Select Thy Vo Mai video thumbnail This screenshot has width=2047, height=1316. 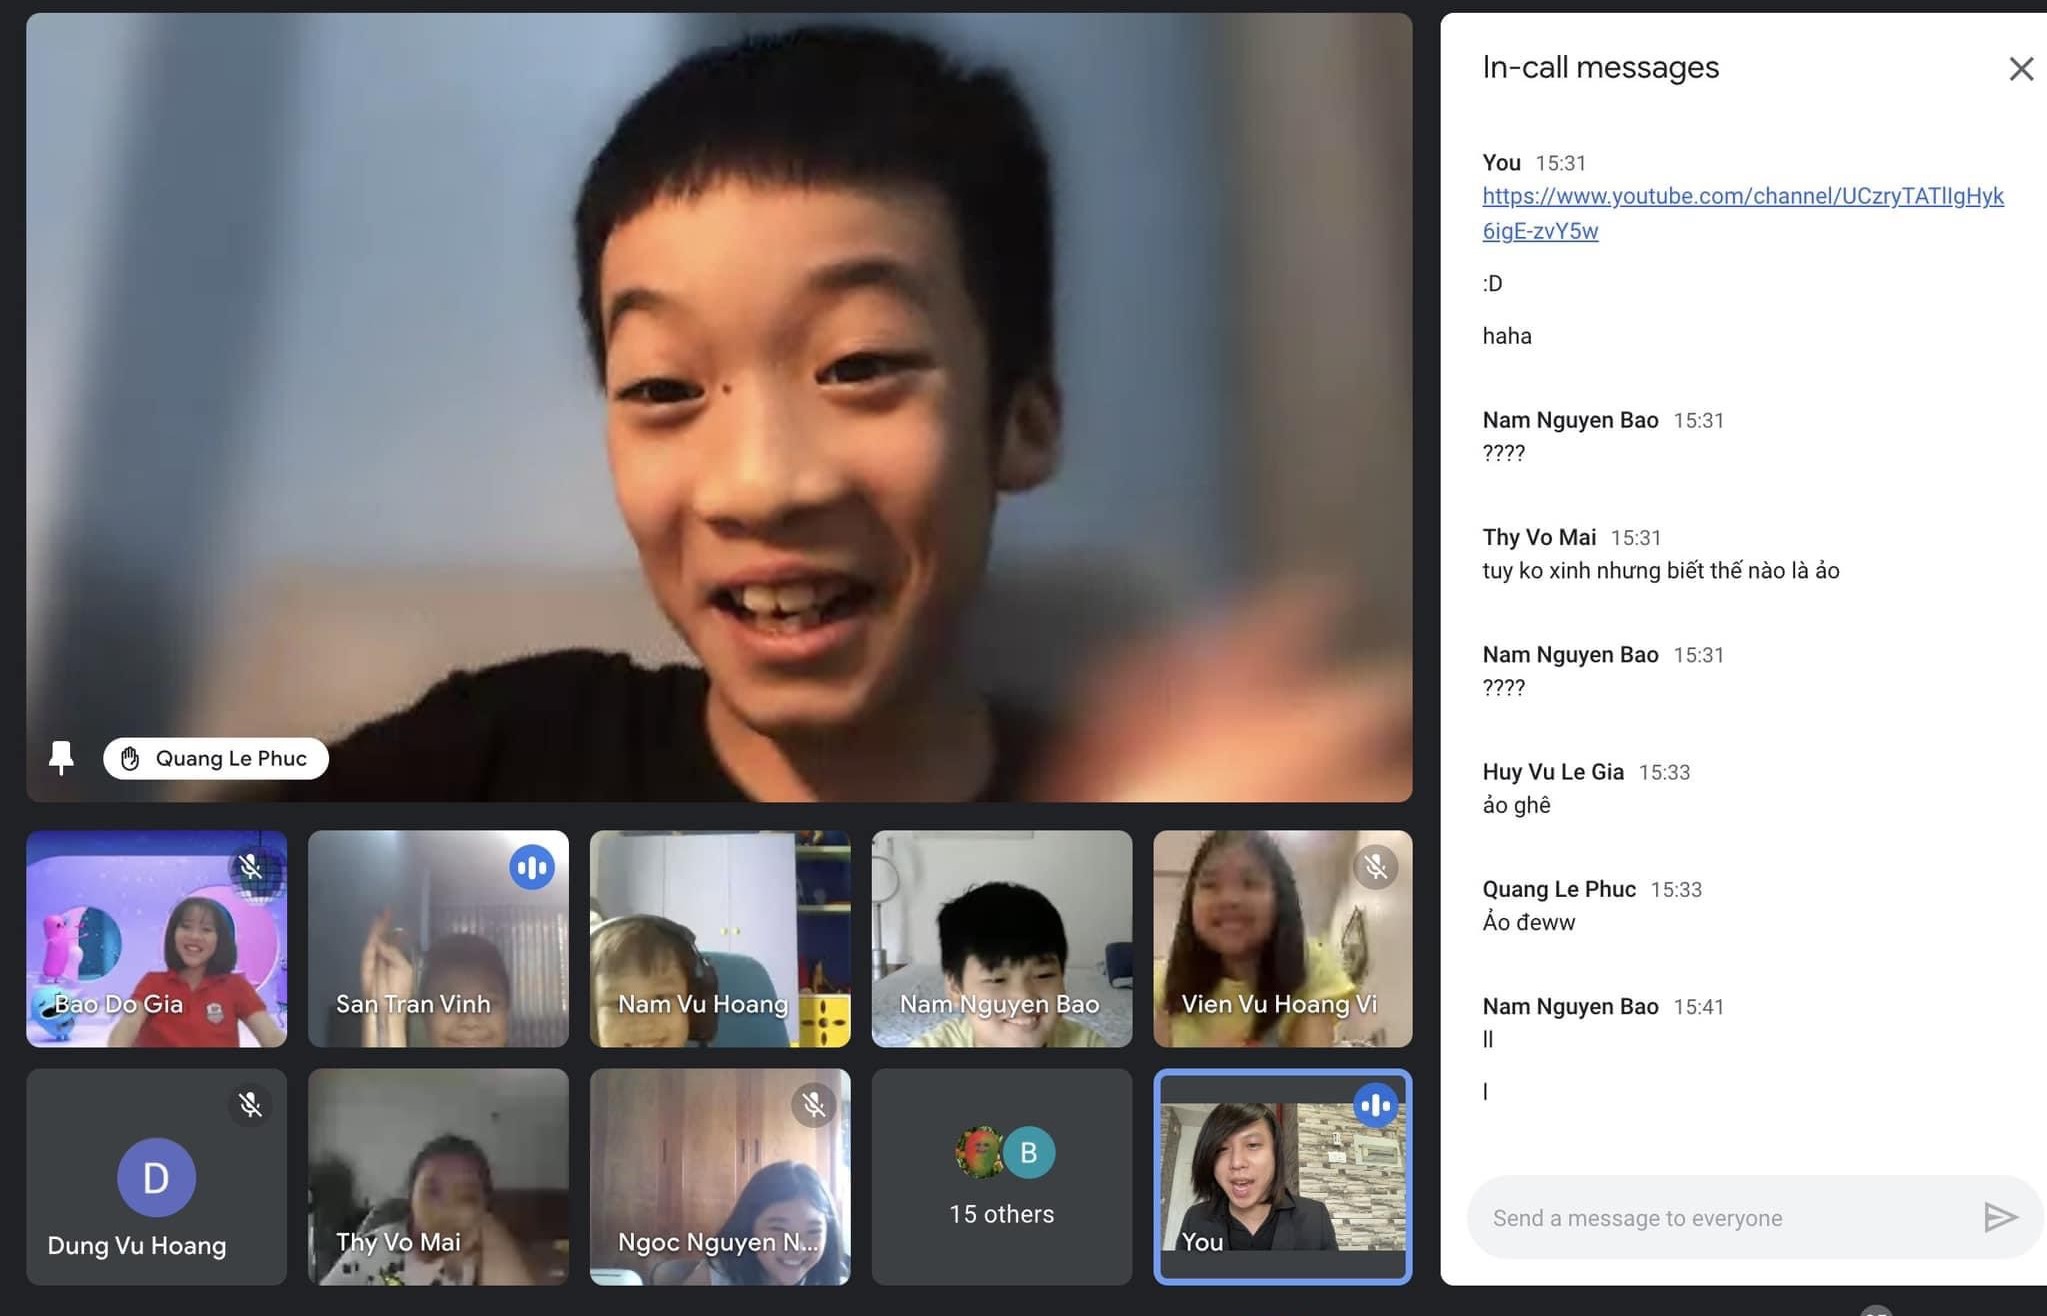pyautogui.click(x=438, y=1176)
